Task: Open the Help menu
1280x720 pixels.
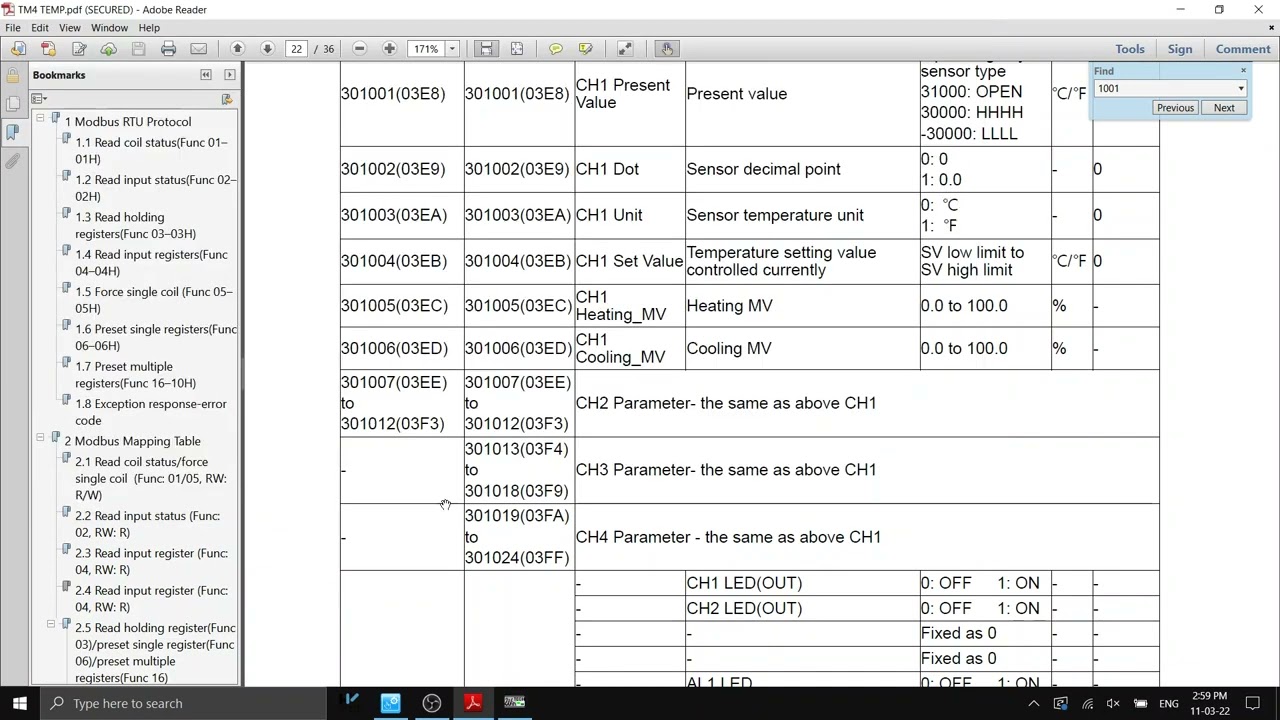Action: point(149,27)
